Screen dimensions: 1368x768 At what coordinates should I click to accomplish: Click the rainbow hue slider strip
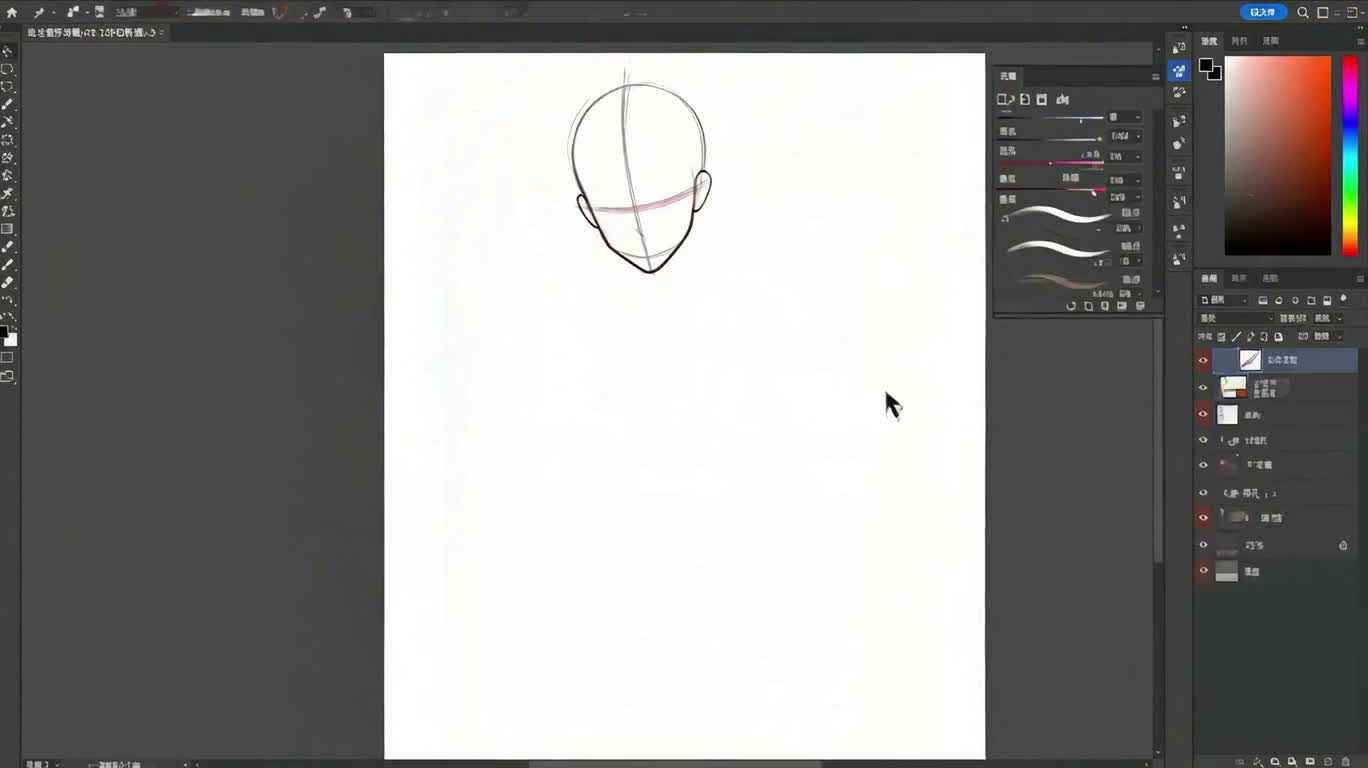tap(1350, 156)
